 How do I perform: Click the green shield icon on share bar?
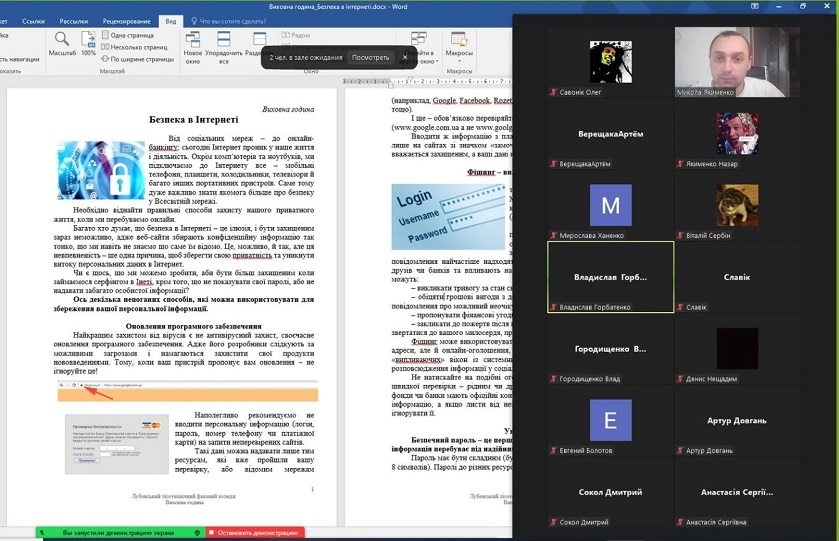(197, 532)
